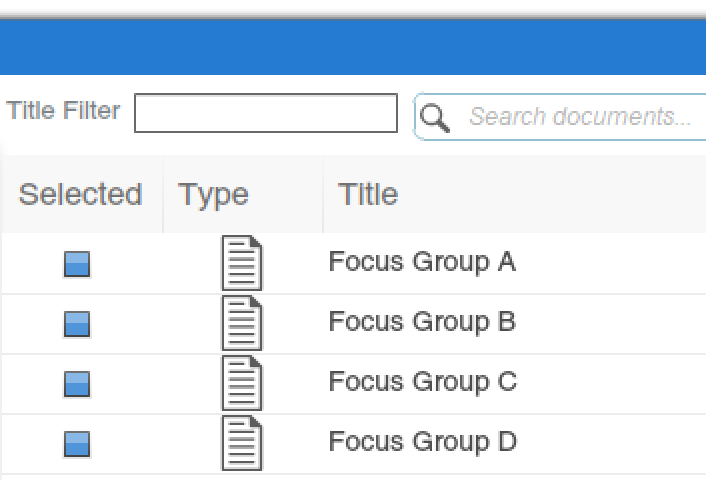Screen dimensions: 706x480
Task: Click the document icon for Focus Group C
Action: click(242, 383)
